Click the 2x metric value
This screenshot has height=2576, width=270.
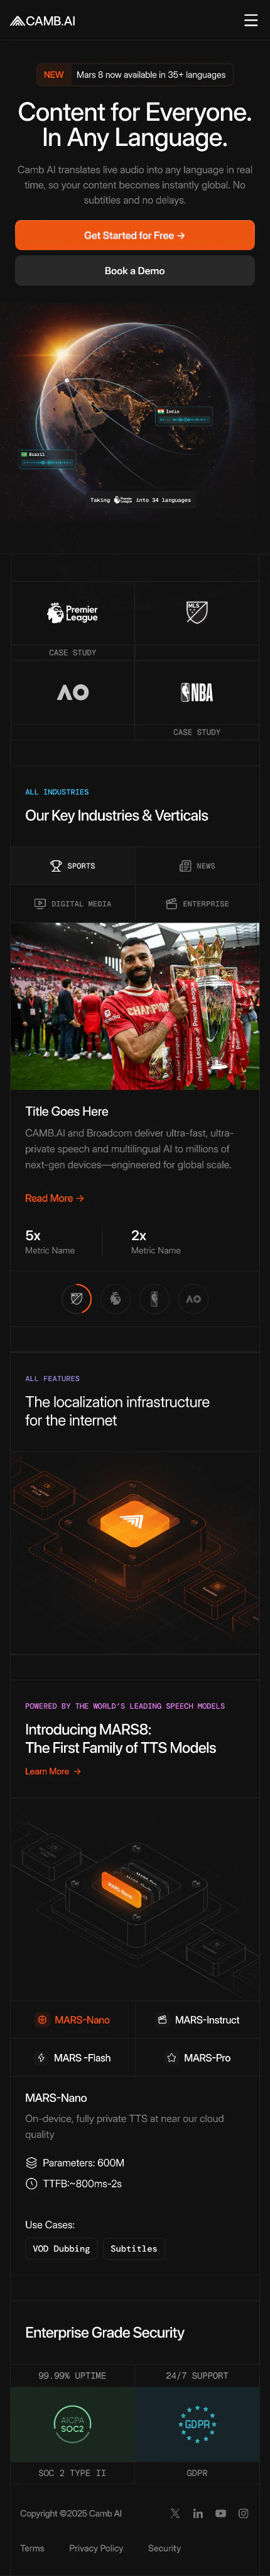[139, 1235]
